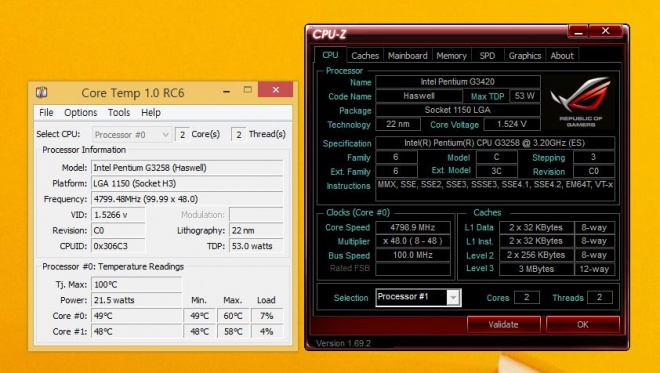Click the Level 2 cache value 2 x 256 KBytes

(536, 255)
